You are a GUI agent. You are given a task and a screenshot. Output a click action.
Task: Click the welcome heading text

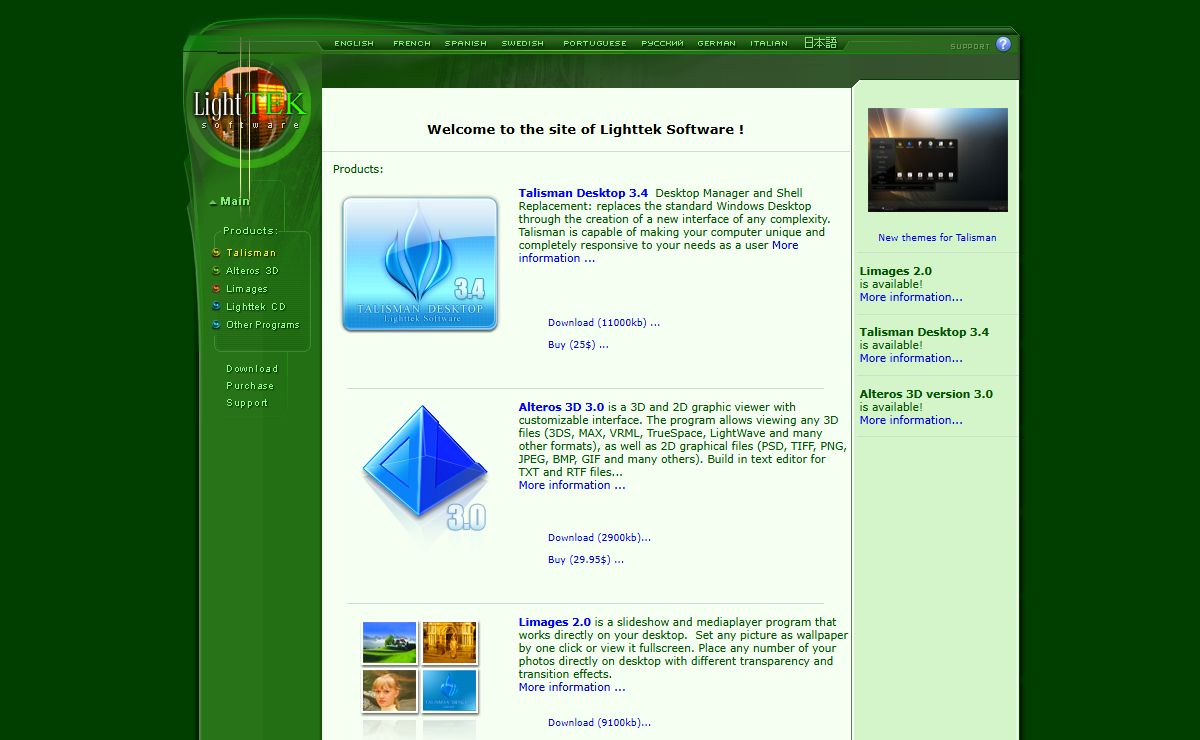coord(586,129)
